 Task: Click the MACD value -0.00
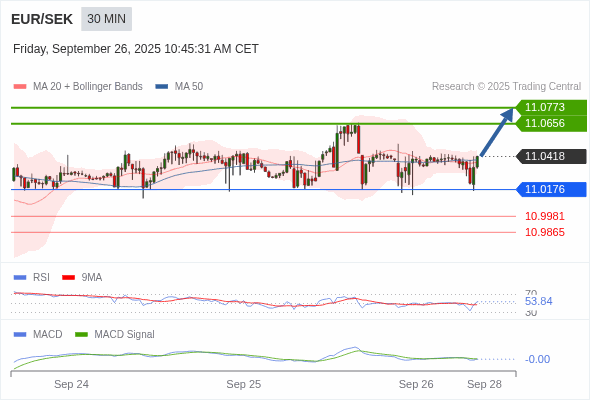tap(537, 359)
